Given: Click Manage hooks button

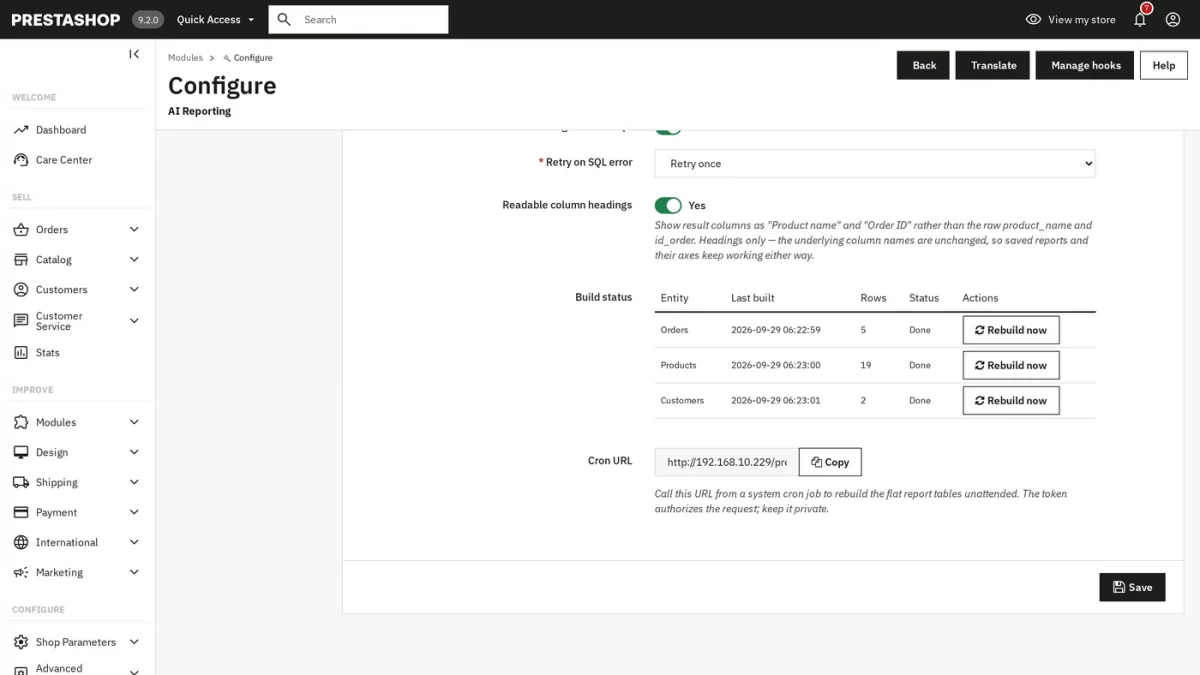Looking at the screenshot, I should pos(1085,65).
